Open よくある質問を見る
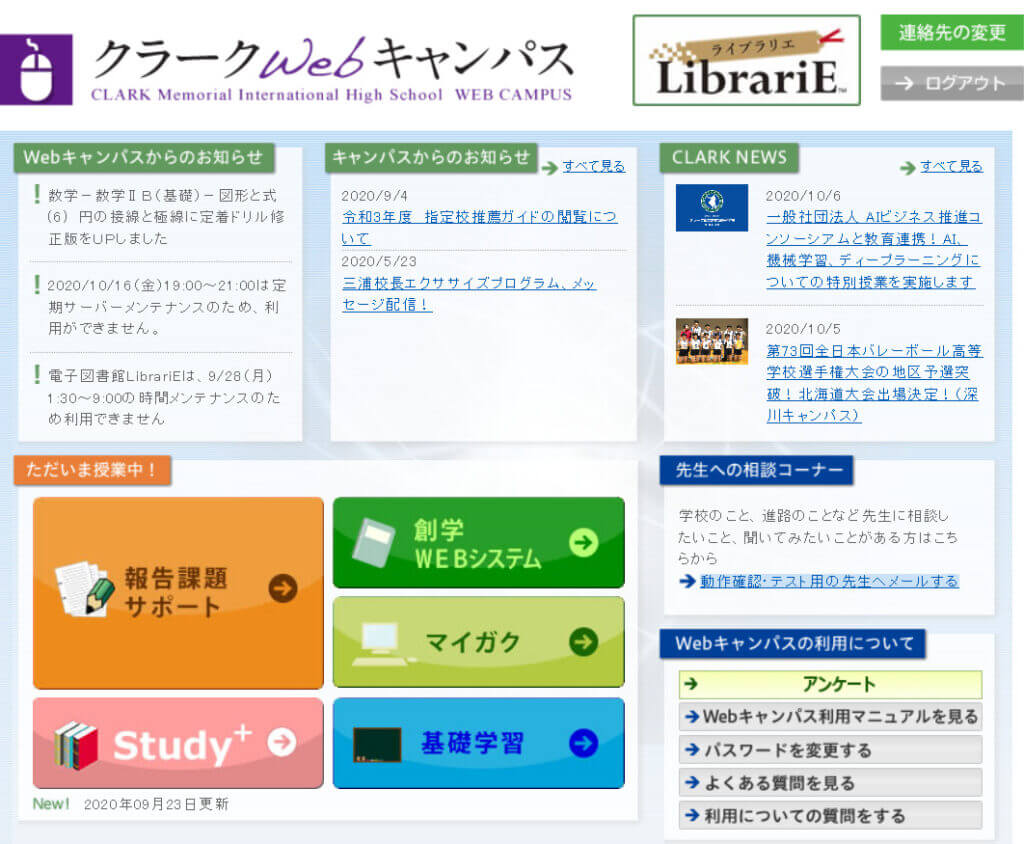 [830, 782]
